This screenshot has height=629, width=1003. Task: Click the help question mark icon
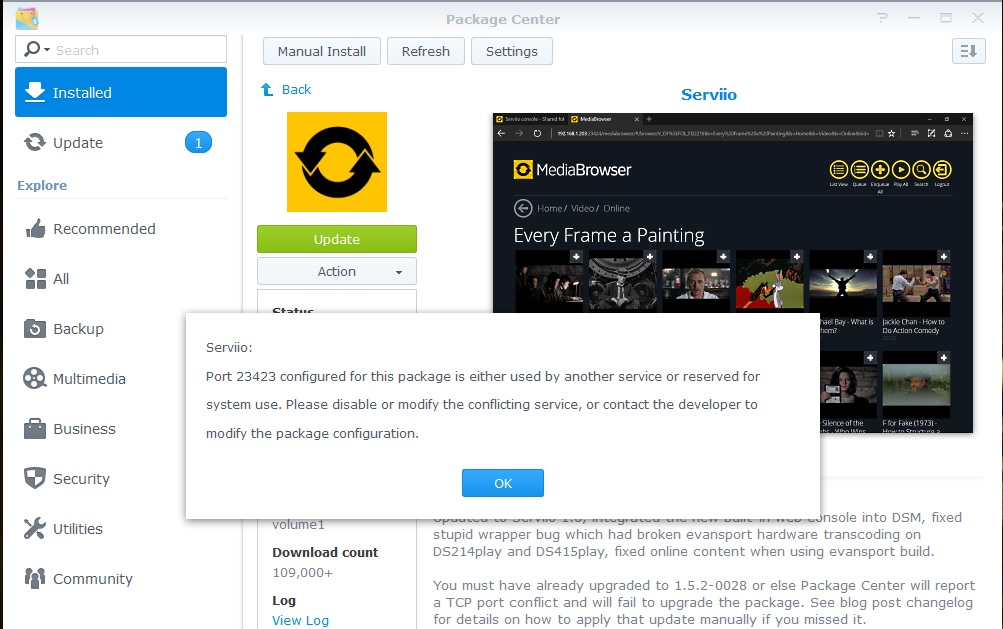883,18
